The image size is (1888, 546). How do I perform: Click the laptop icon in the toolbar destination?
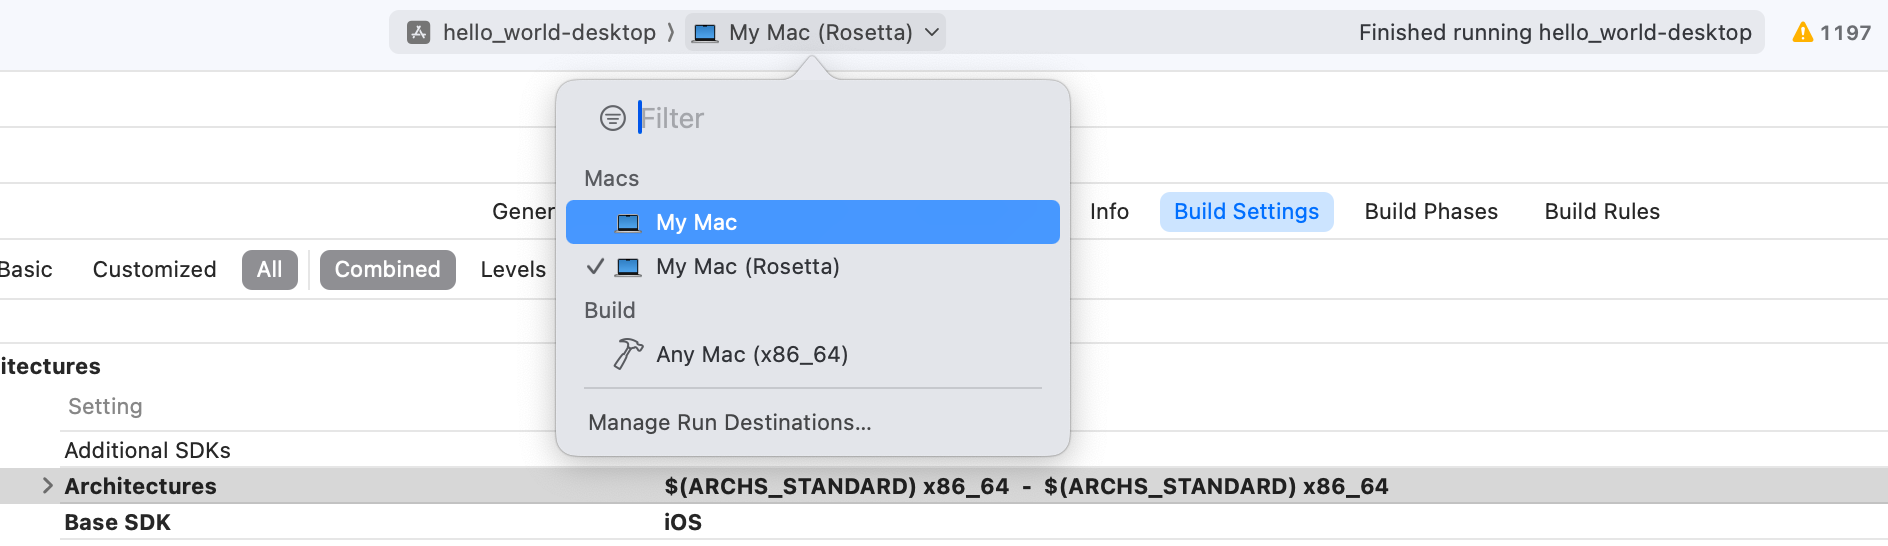coord(705,33)
